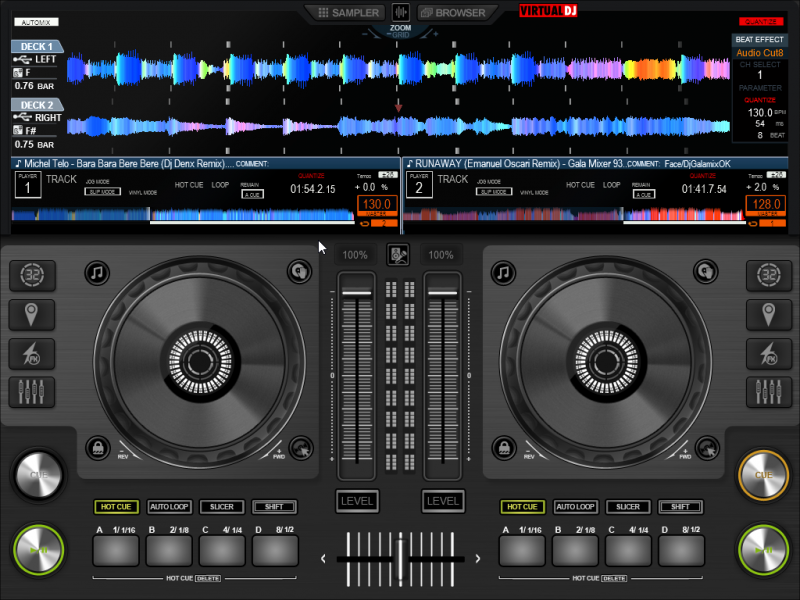Click the right deck play/pause button
Viewport: 800px width, 600px height.
[x=763, y=550]
